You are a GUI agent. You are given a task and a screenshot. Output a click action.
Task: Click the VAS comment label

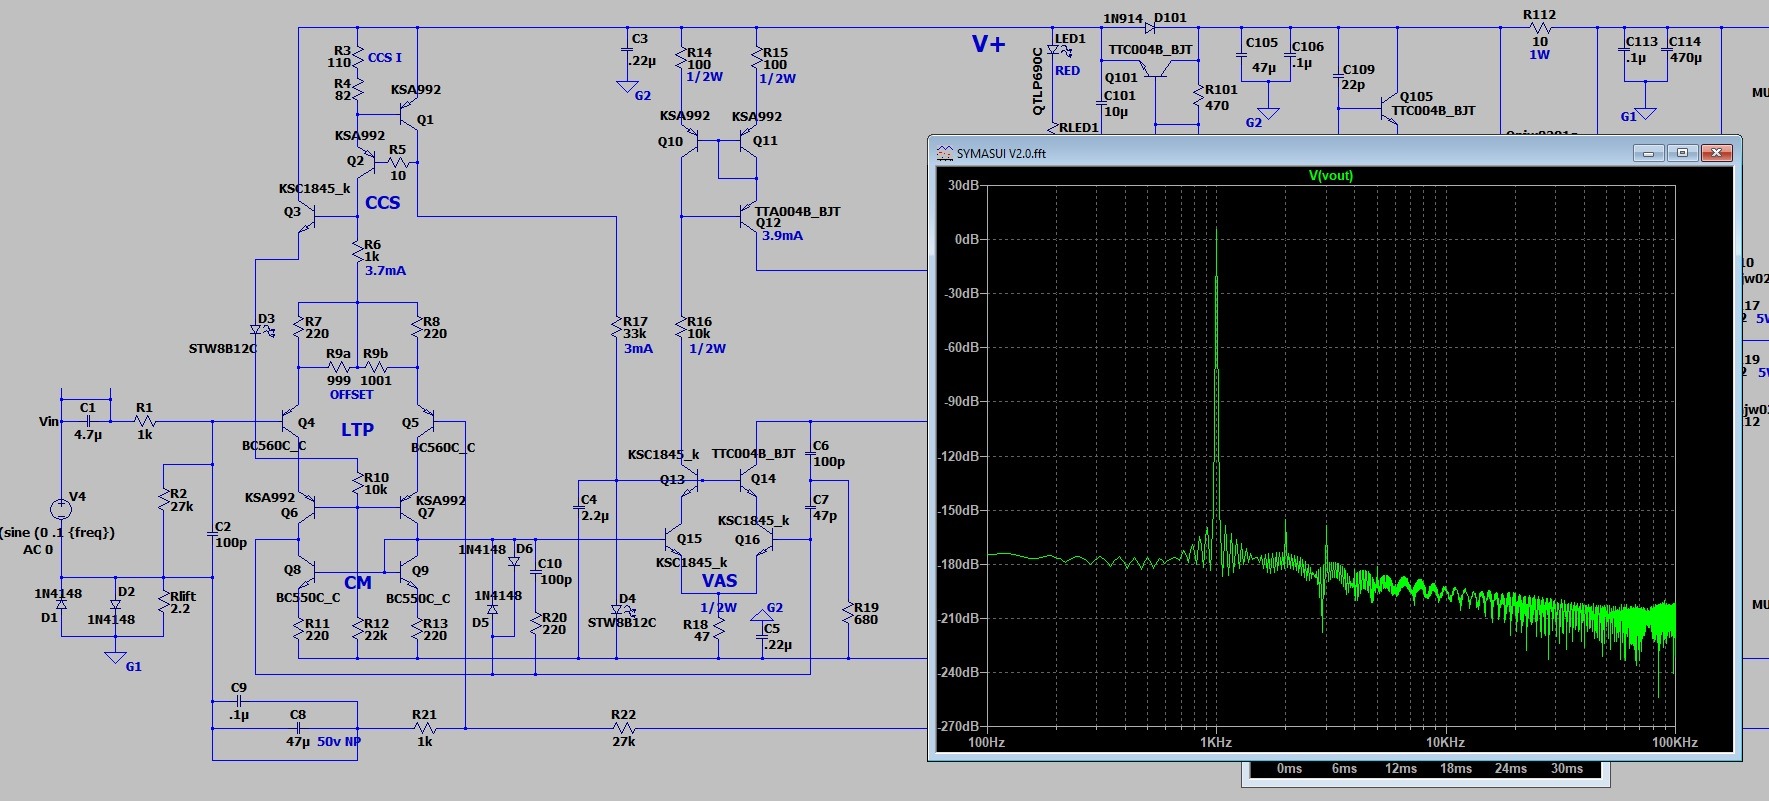719,580
